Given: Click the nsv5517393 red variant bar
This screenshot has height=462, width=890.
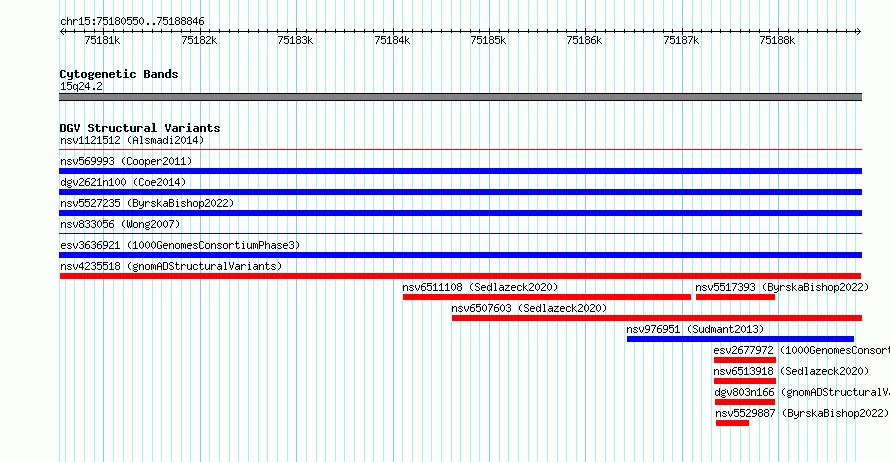Looking at the screenshot, I should pos(735,297).
